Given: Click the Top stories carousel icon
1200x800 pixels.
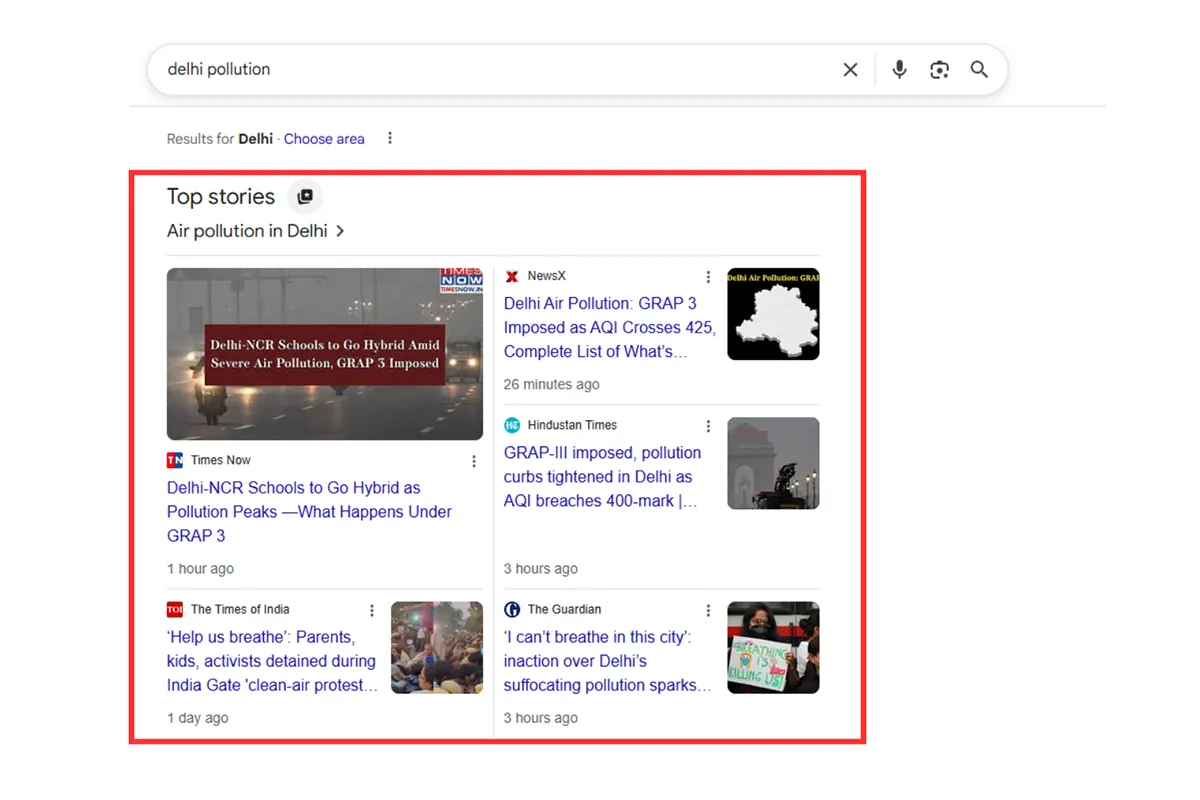Looking at the screenshot, I should click(x=305, y=197).
